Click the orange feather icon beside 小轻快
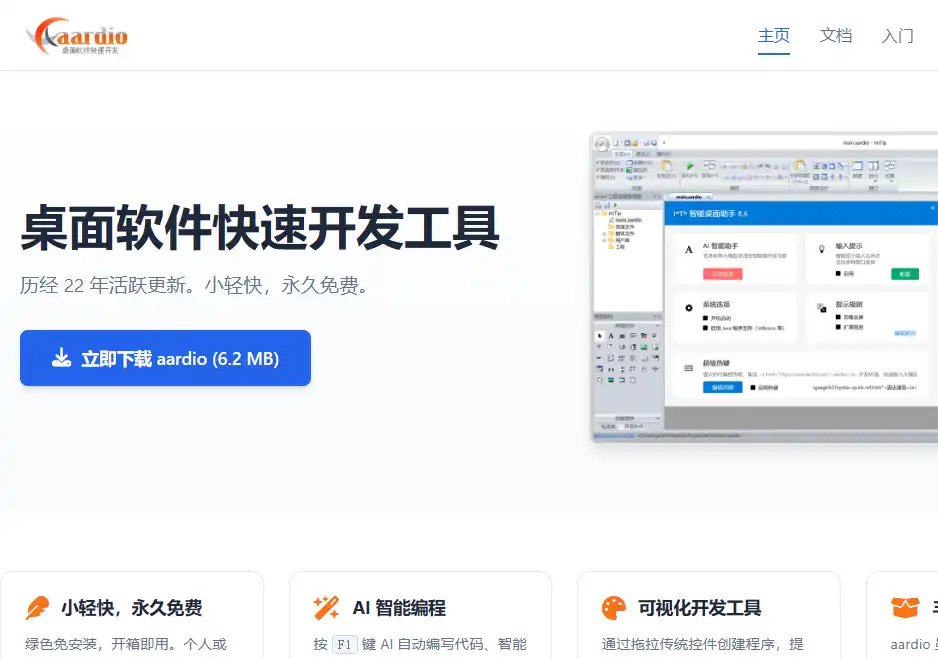Image resolution: width=938 pixels, height=658 pixels. tap(37, 608)
